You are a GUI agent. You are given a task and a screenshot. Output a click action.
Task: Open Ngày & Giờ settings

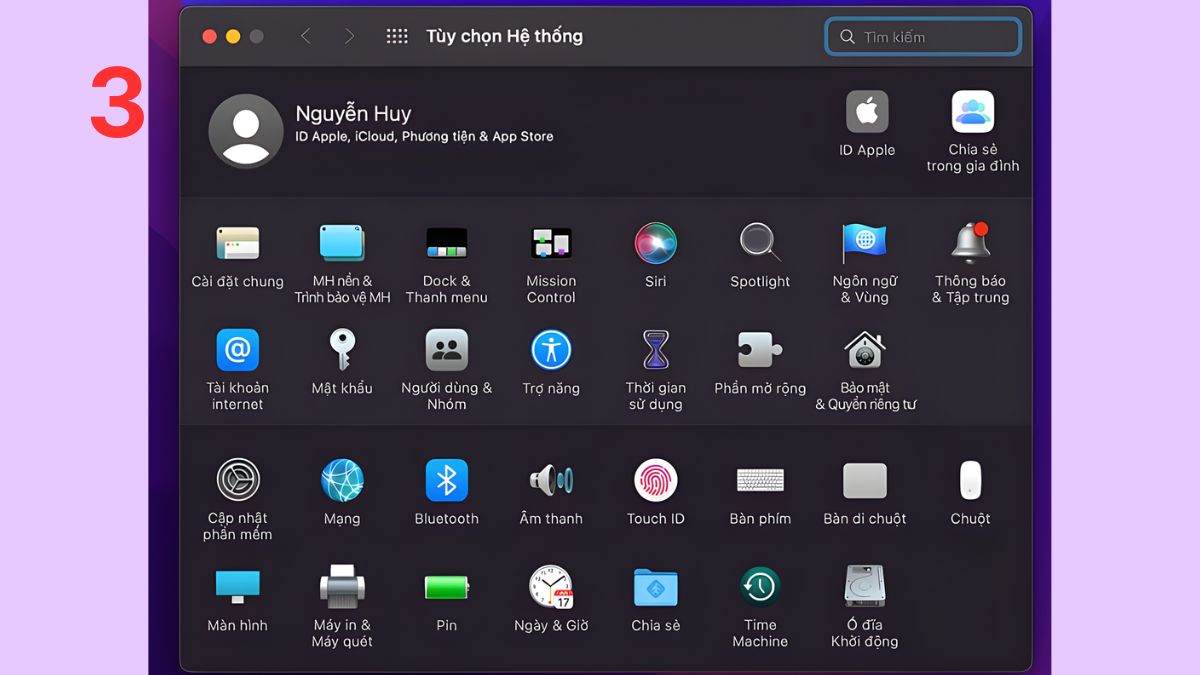tap(551, 587)
